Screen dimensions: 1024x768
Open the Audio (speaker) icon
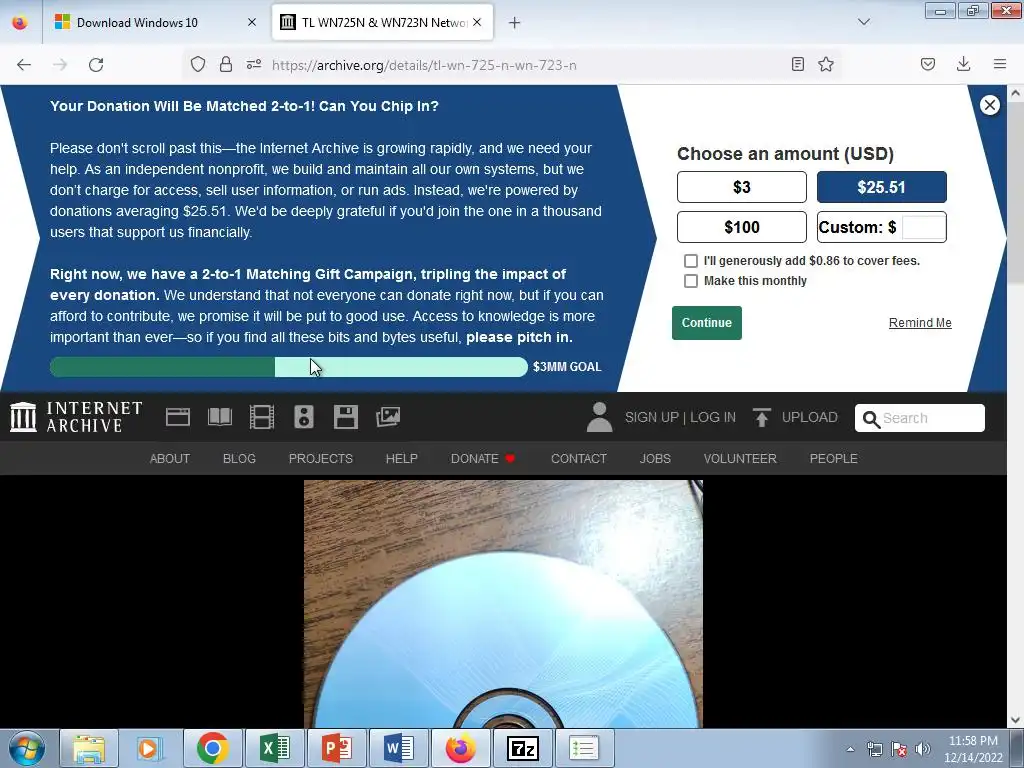click(304, 417)
